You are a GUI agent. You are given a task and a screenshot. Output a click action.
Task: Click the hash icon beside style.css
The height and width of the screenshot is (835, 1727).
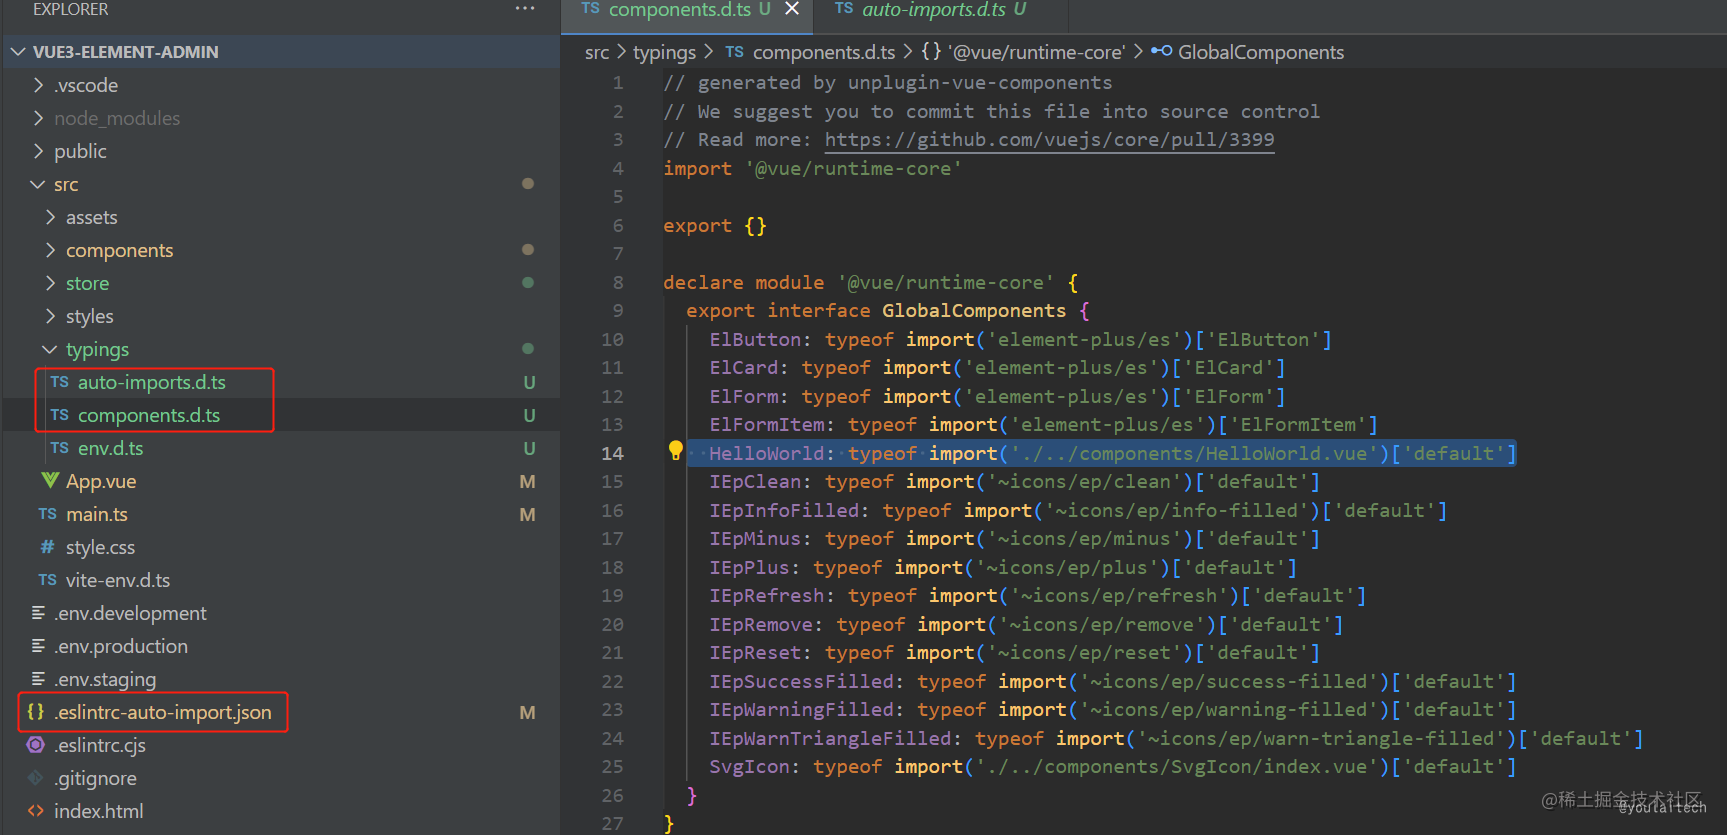click(47, 547)
